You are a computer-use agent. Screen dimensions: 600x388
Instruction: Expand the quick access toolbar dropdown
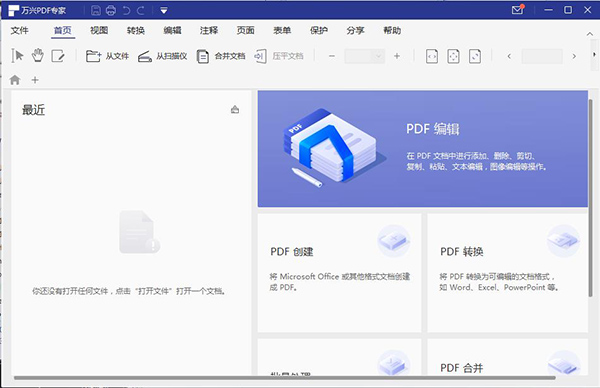[x=164, y=11]
